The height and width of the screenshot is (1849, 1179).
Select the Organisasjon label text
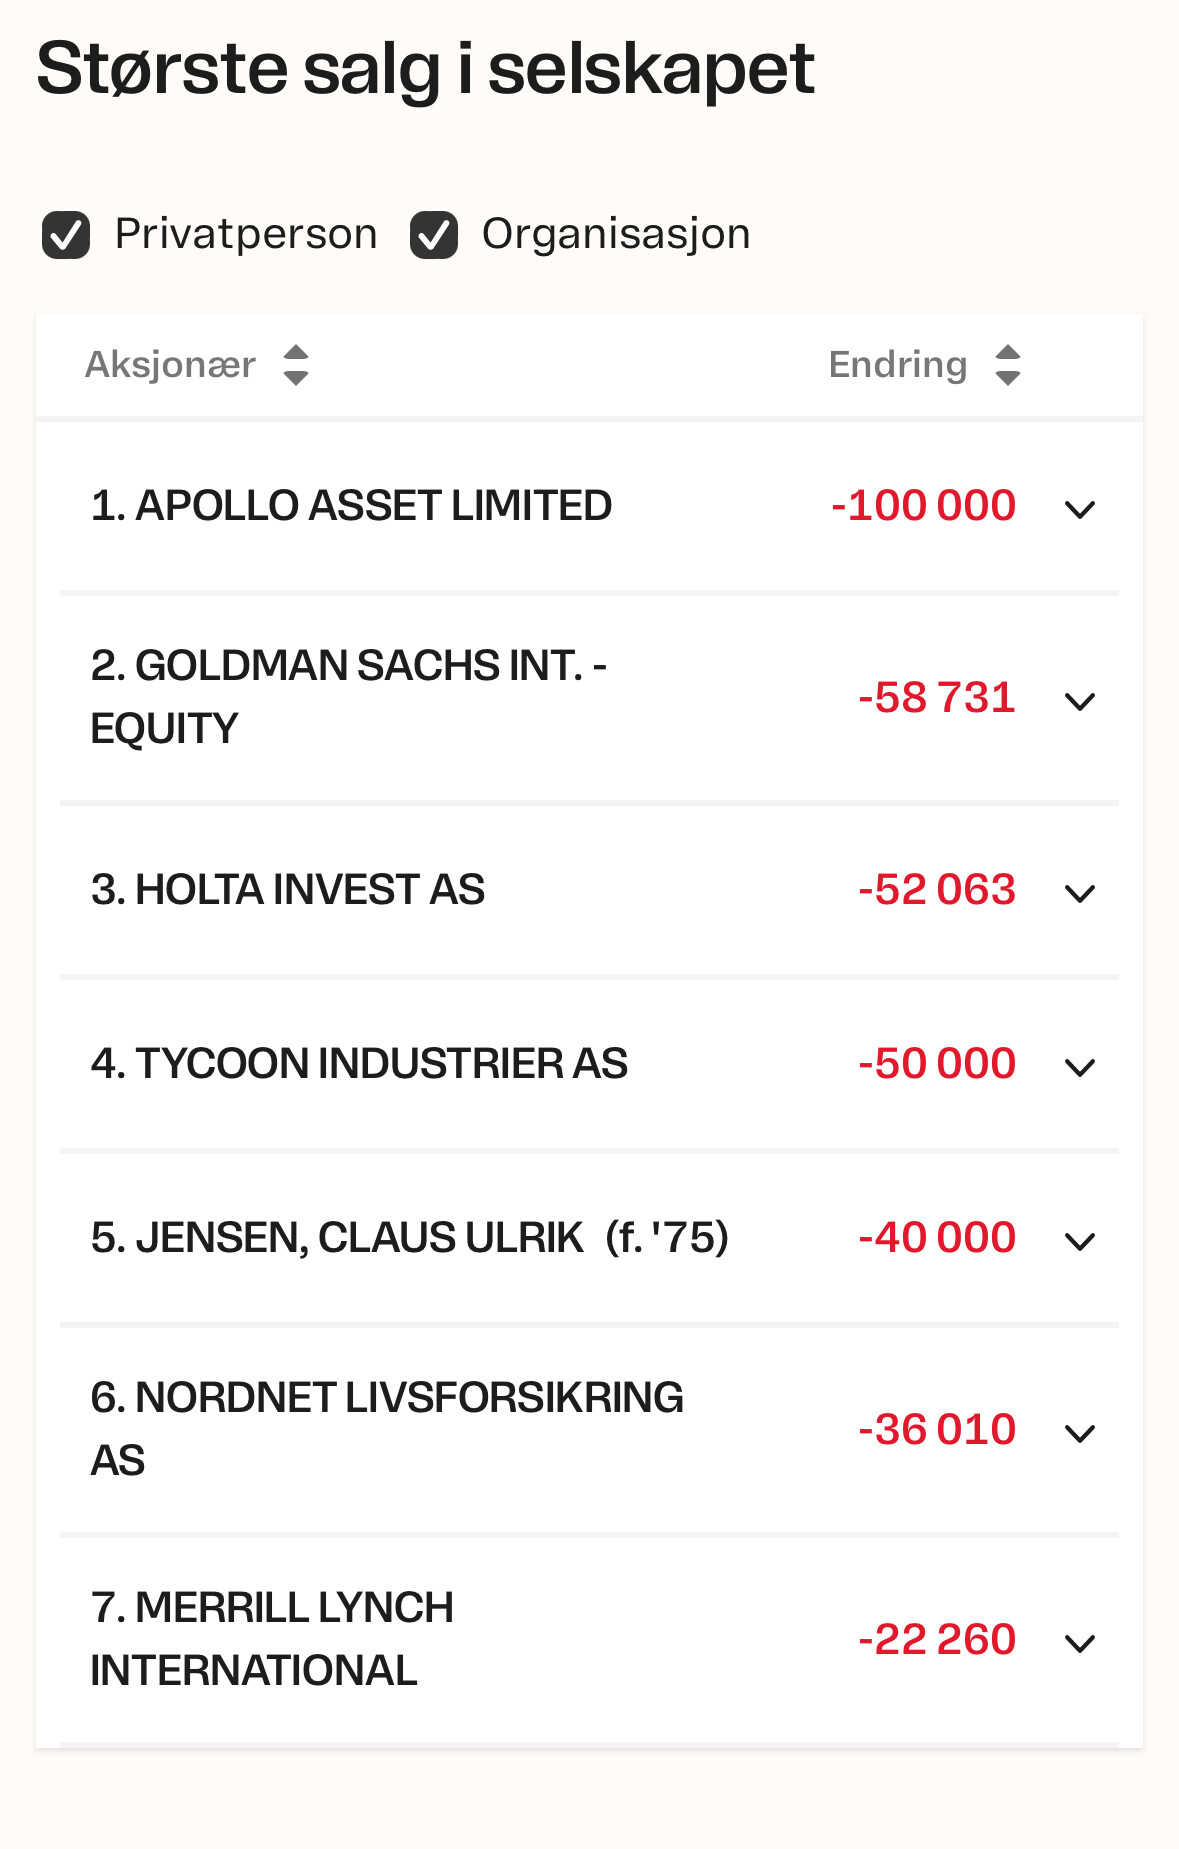coord(616,234)
